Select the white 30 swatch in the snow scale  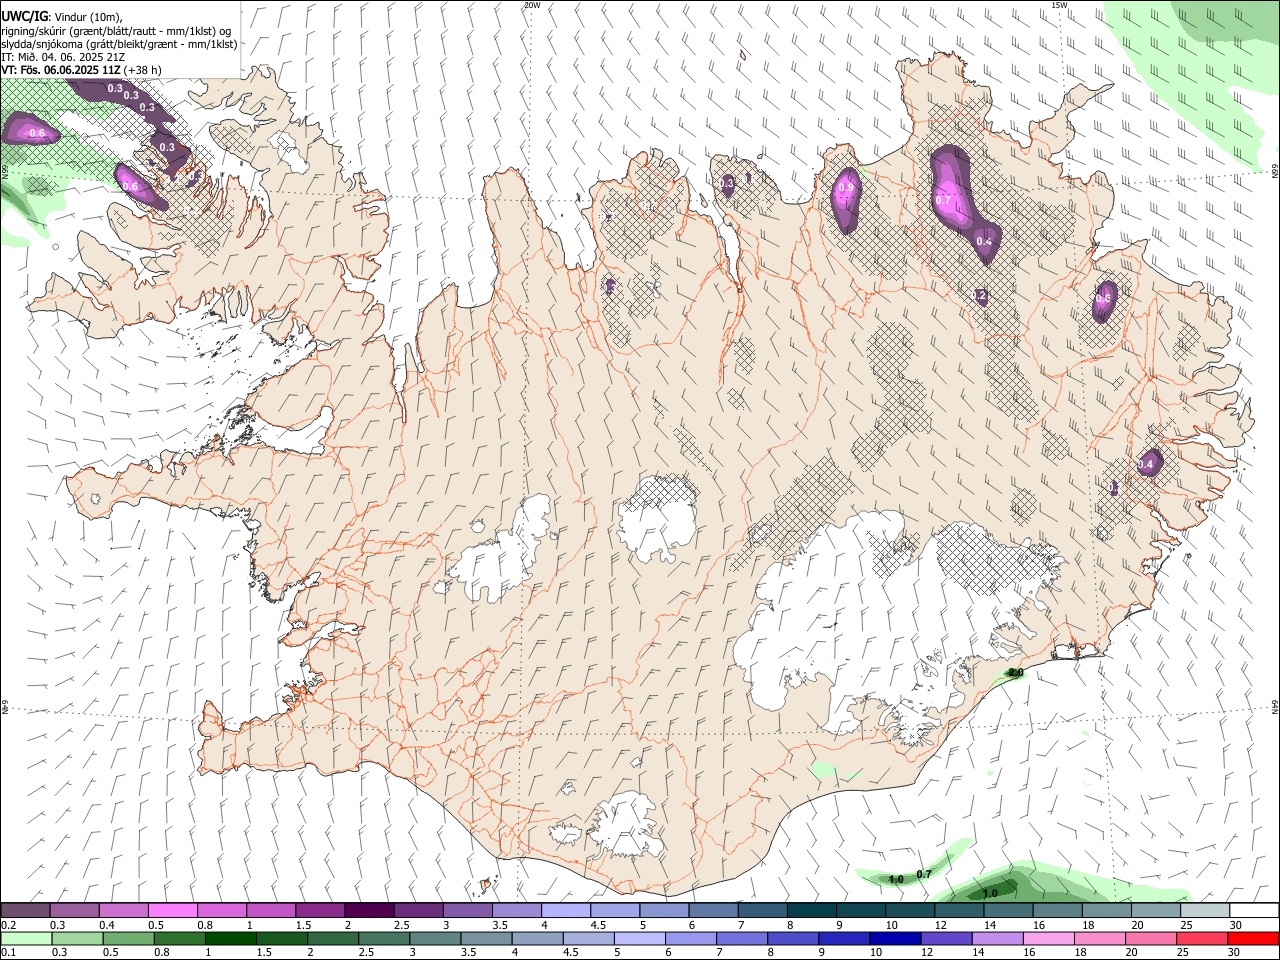(1254, 910)
